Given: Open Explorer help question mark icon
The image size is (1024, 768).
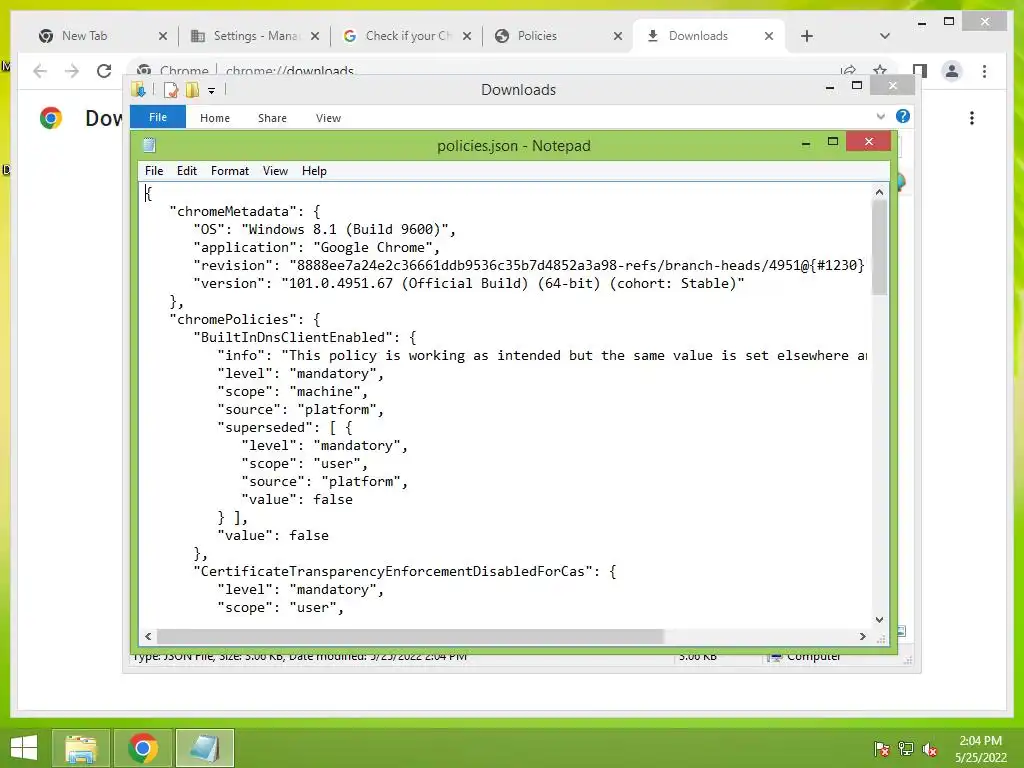Looking at the screenshot, I should pos(903,116).
